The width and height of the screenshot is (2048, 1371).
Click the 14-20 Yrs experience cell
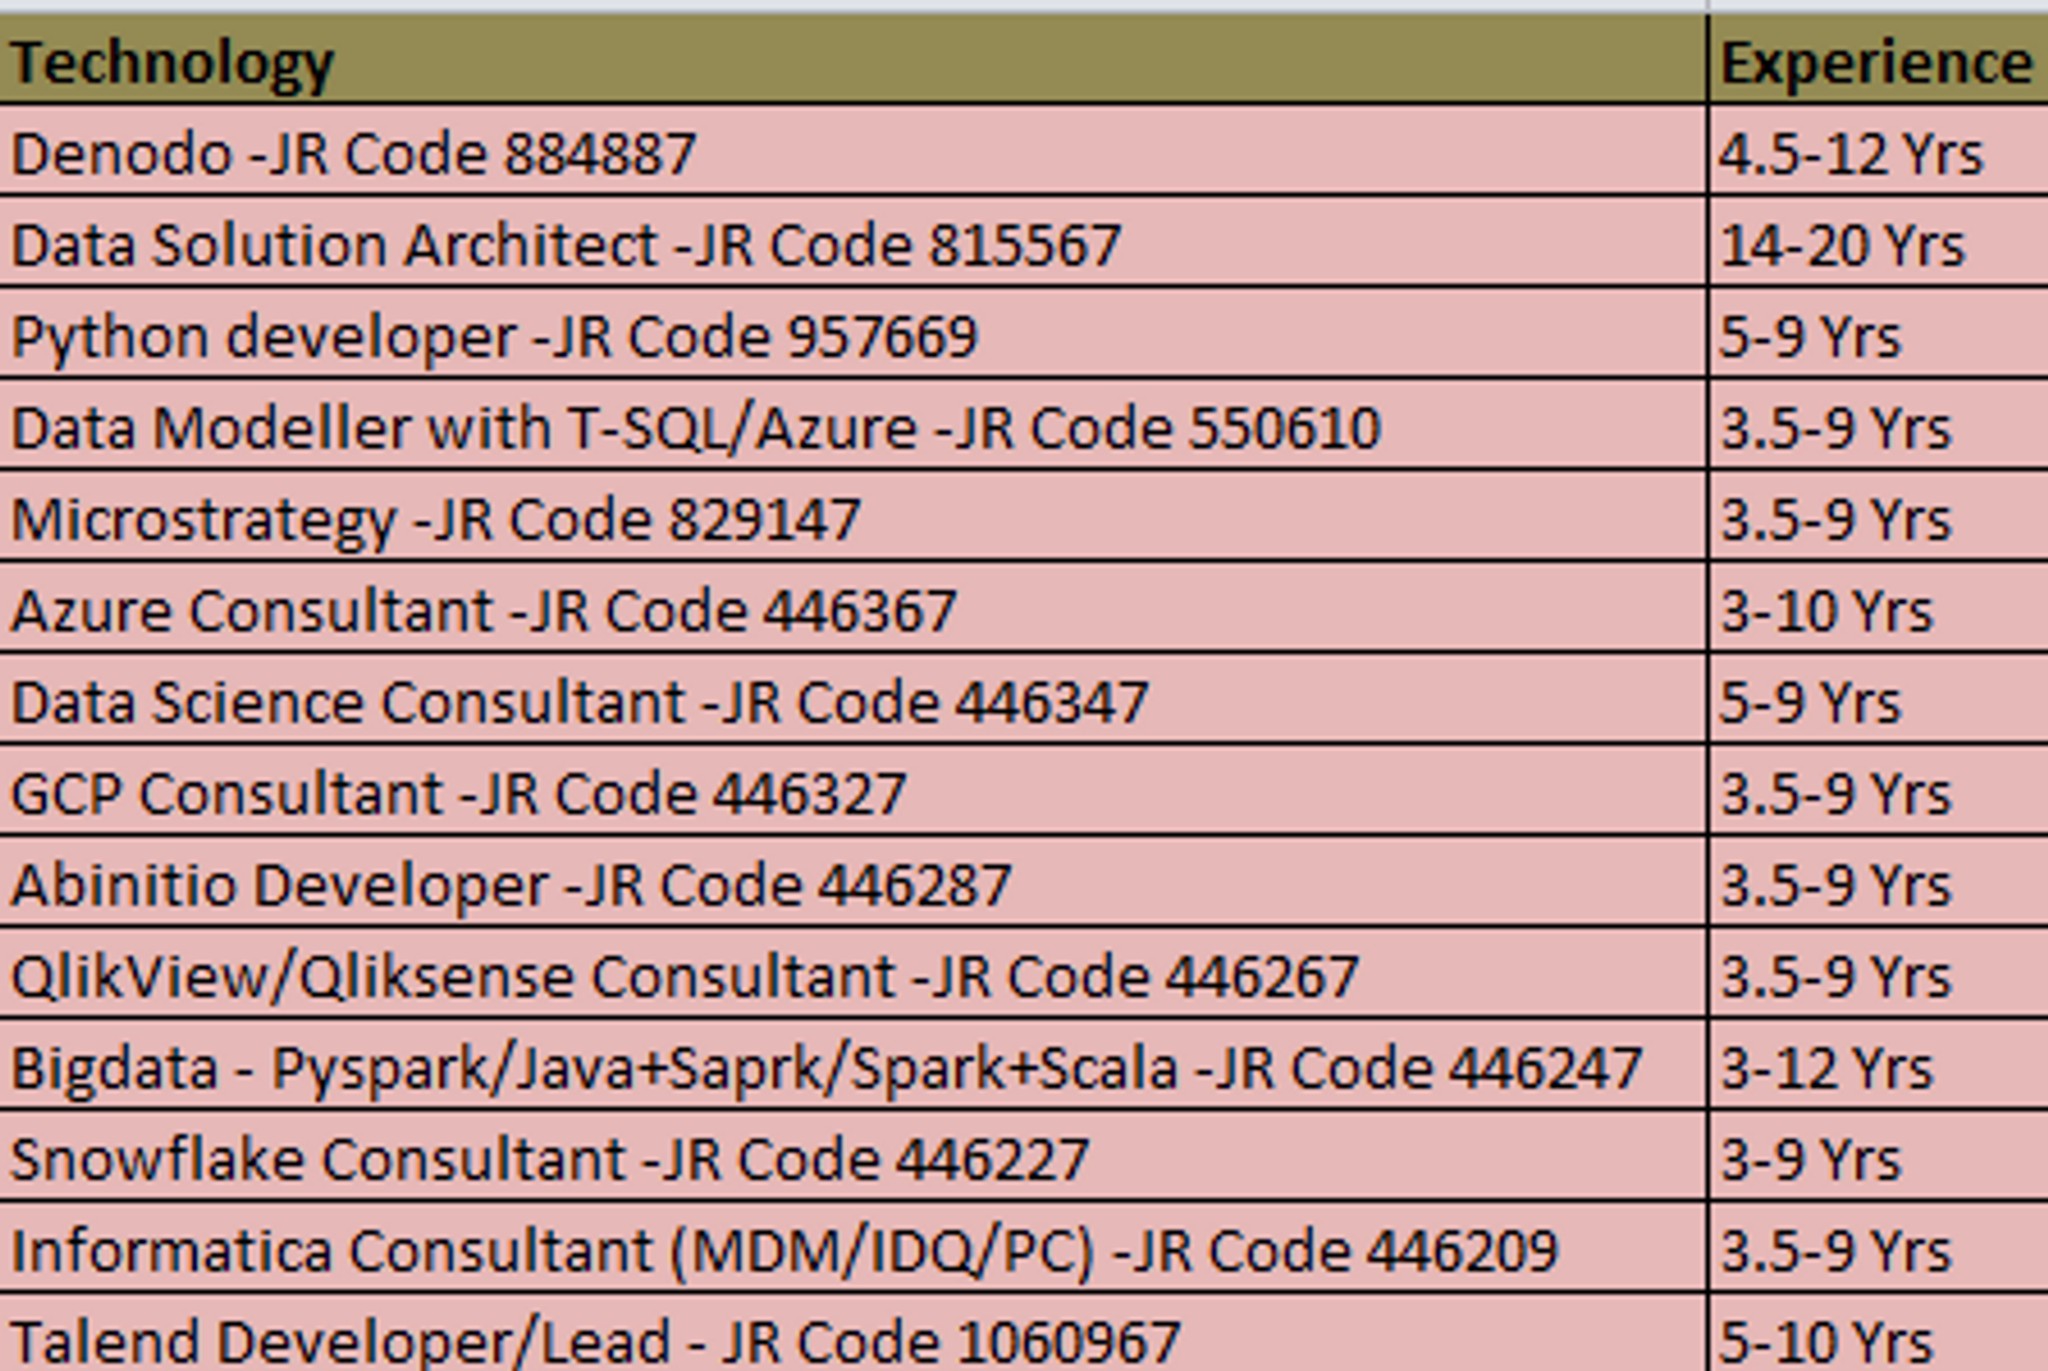click(x=1878, y=242)
